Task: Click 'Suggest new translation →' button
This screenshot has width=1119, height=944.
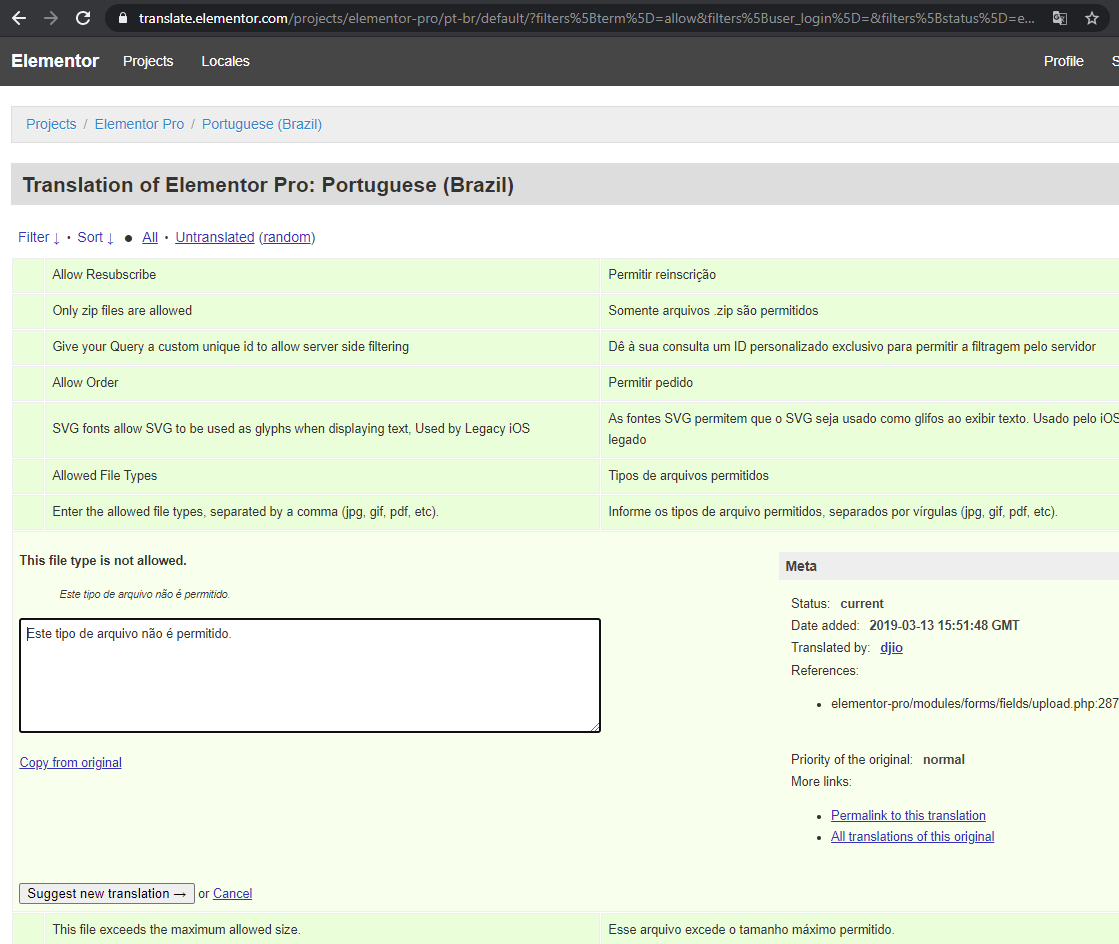Action: coord(107,893)
